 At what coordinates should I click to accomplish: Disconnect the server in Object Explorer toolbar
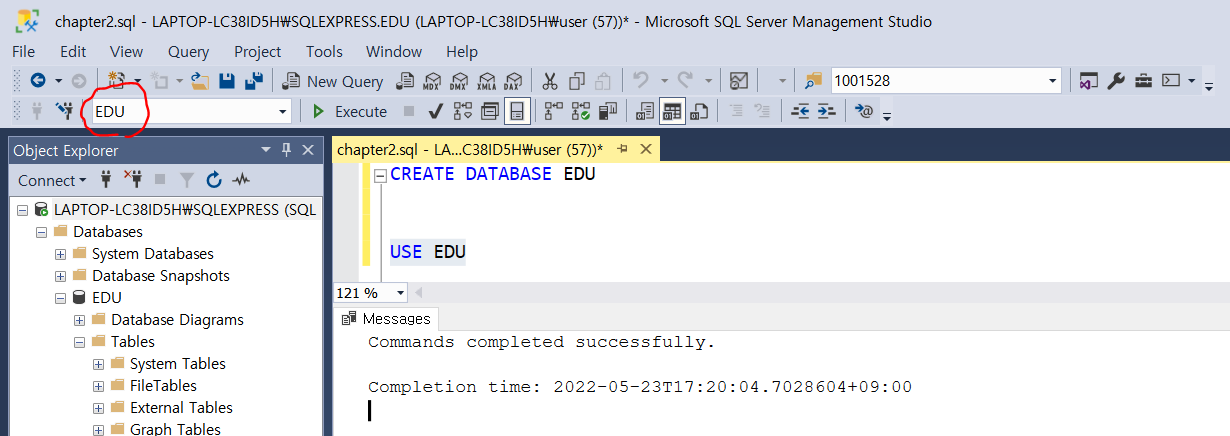(x=133, y=180)
